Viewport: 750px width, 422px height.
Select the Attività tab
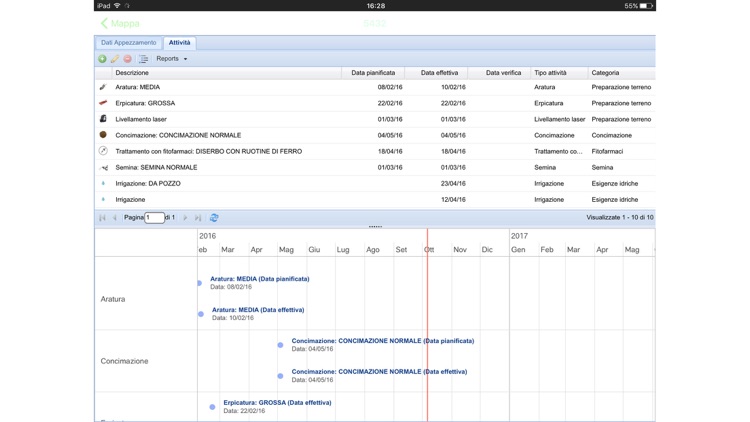179,43
